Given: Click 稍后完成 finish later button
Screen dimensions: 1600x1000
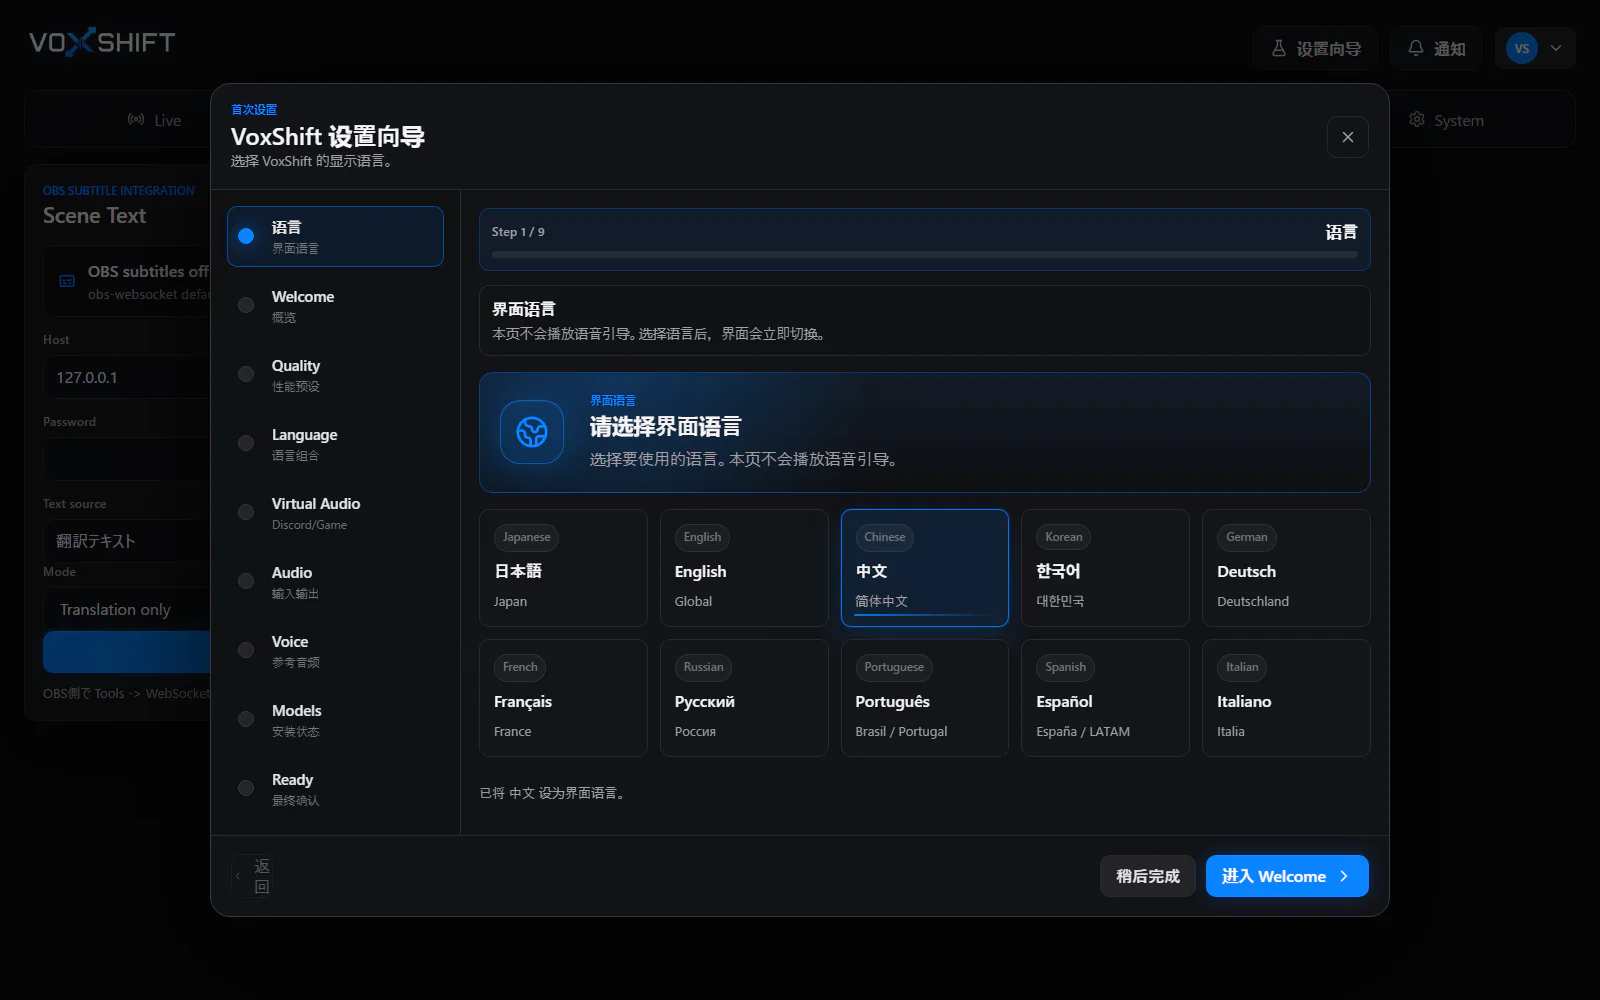Looking at the screenshot, I should click(1148, 876).
